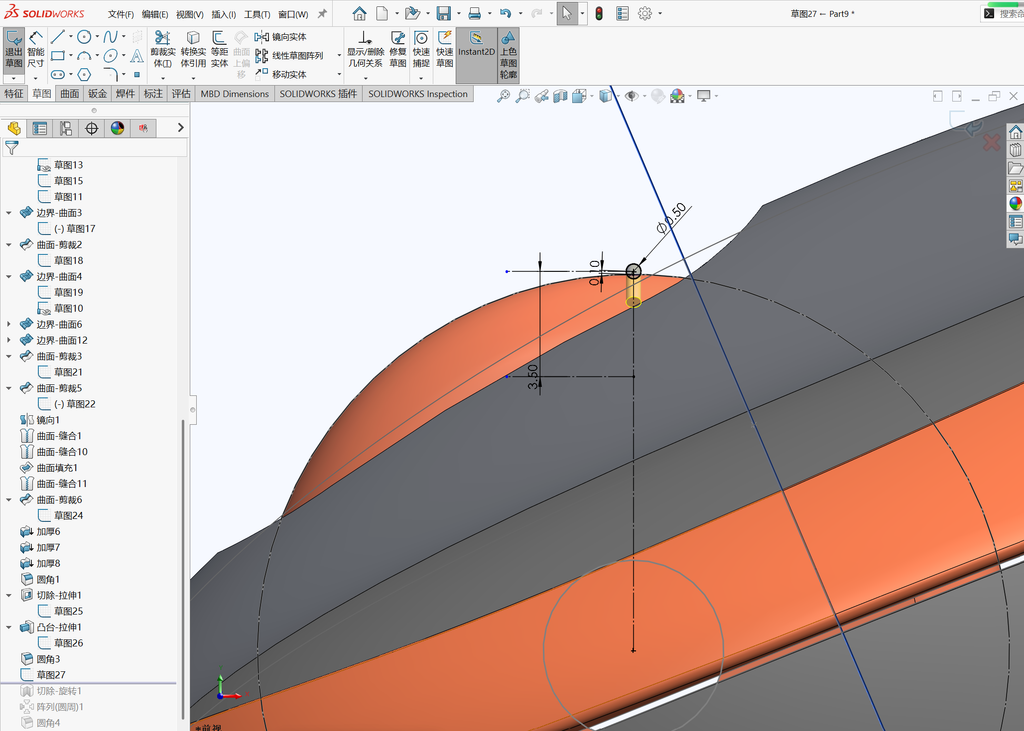Image resolution: width=1024 pixels, height=731 pixels.
Task: Click the tree filter funnel icon
Action: tap(12, 148)
